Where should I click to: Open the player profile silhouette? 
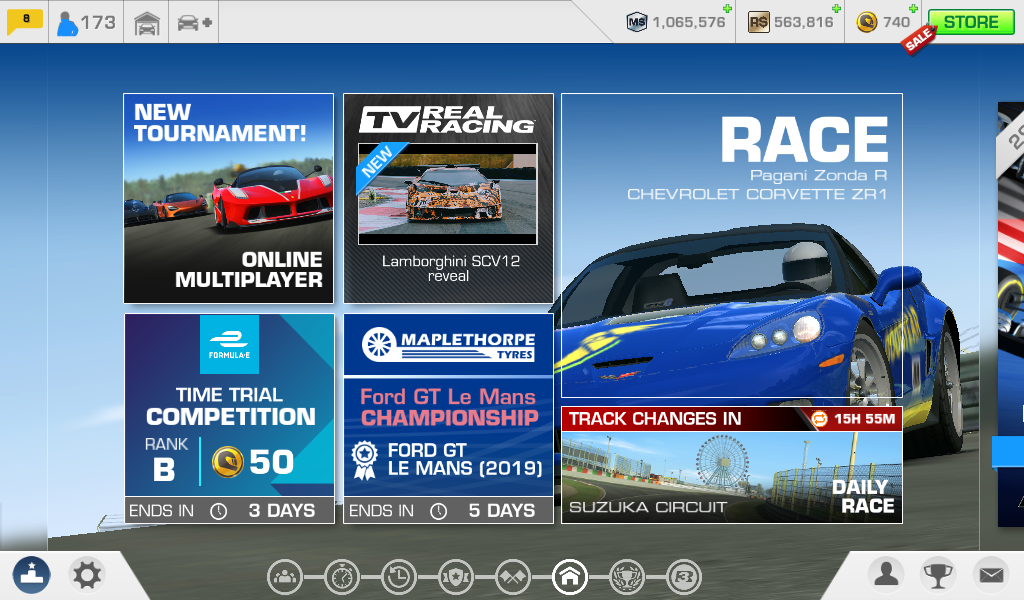[x=886, y=575]
